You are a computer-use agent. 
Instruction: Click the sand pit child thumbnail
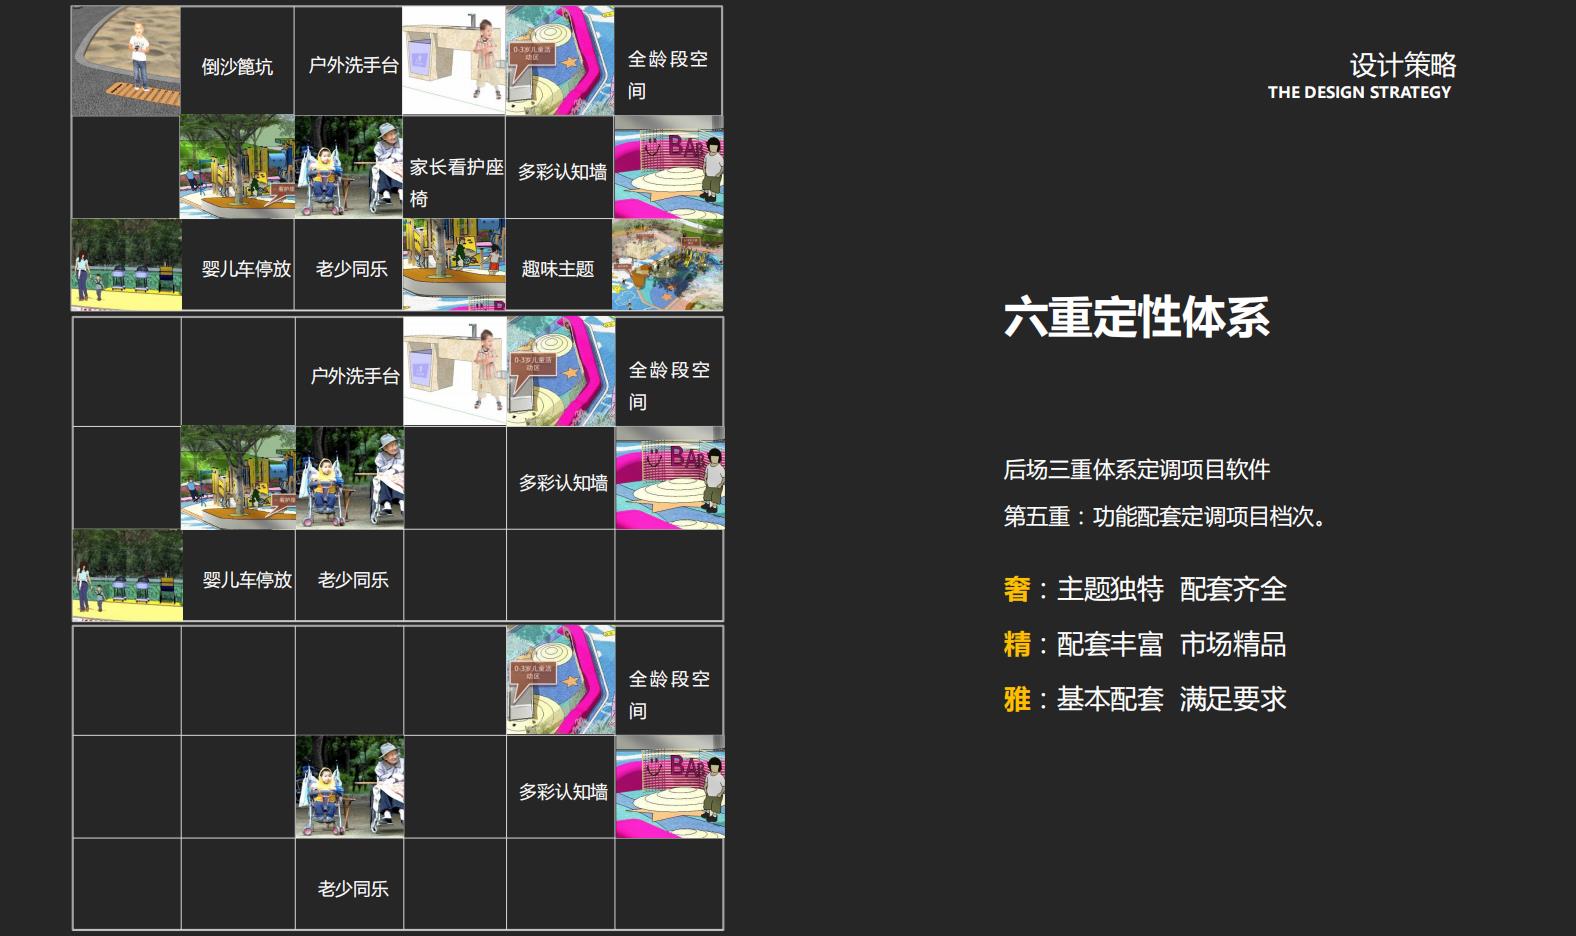point(126,61)
